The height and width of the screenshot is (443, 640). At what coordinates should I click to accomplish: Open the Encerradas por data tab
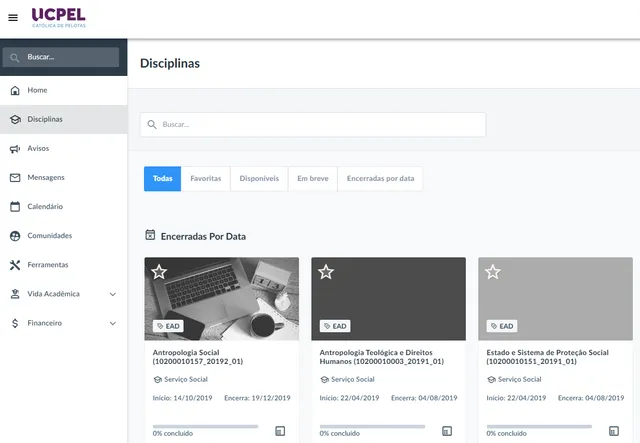coord(380,178)
